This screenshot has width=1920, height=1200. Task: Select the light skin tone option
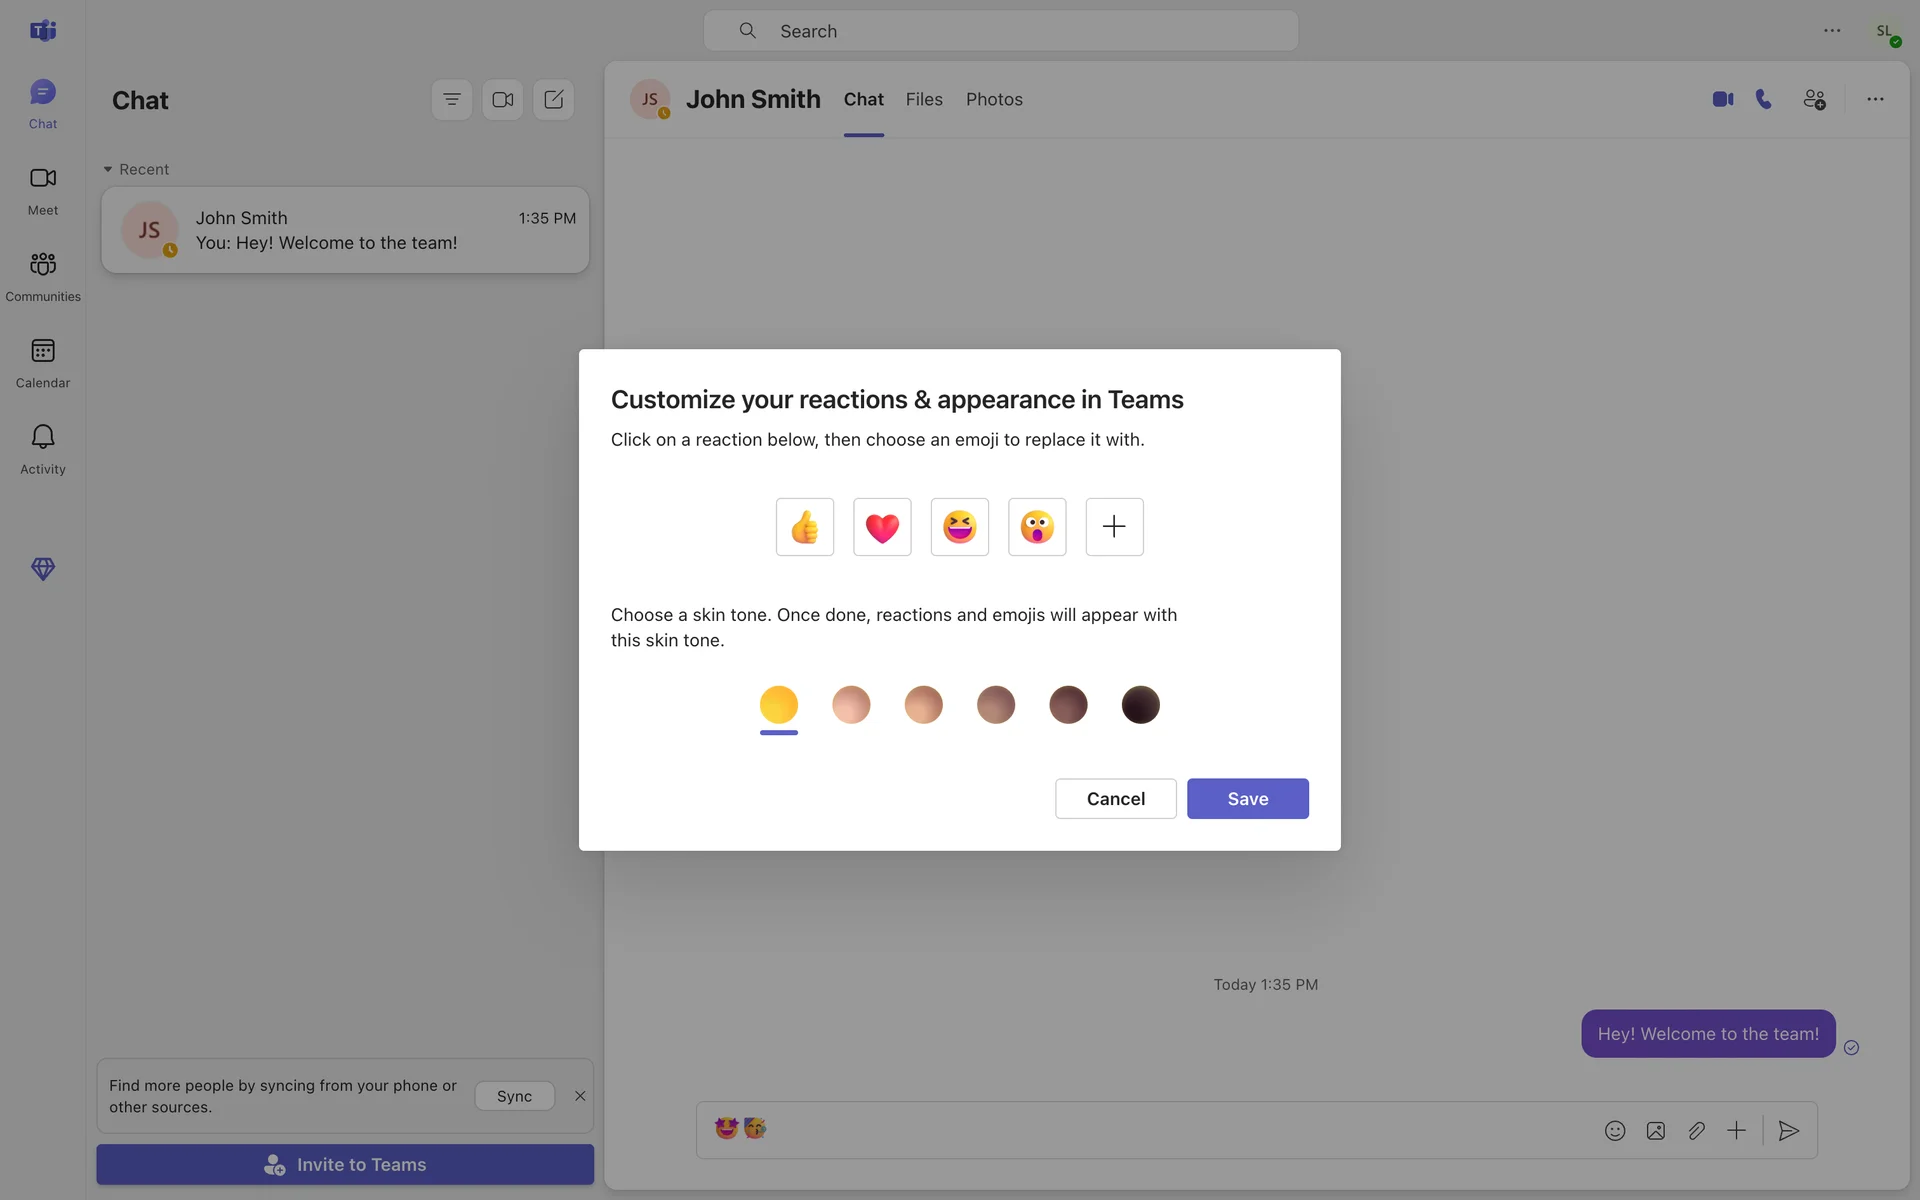[851, 705]
